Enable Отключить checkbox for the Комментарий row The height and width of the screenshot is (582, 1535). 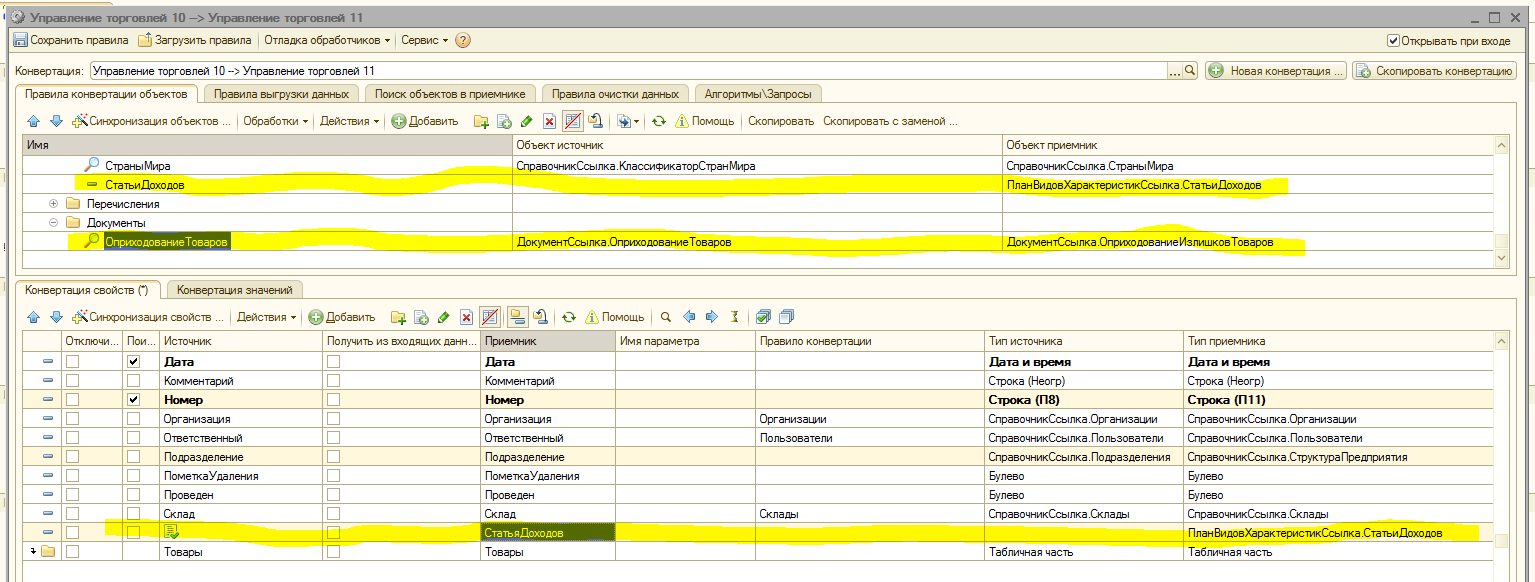pos(73,381)
